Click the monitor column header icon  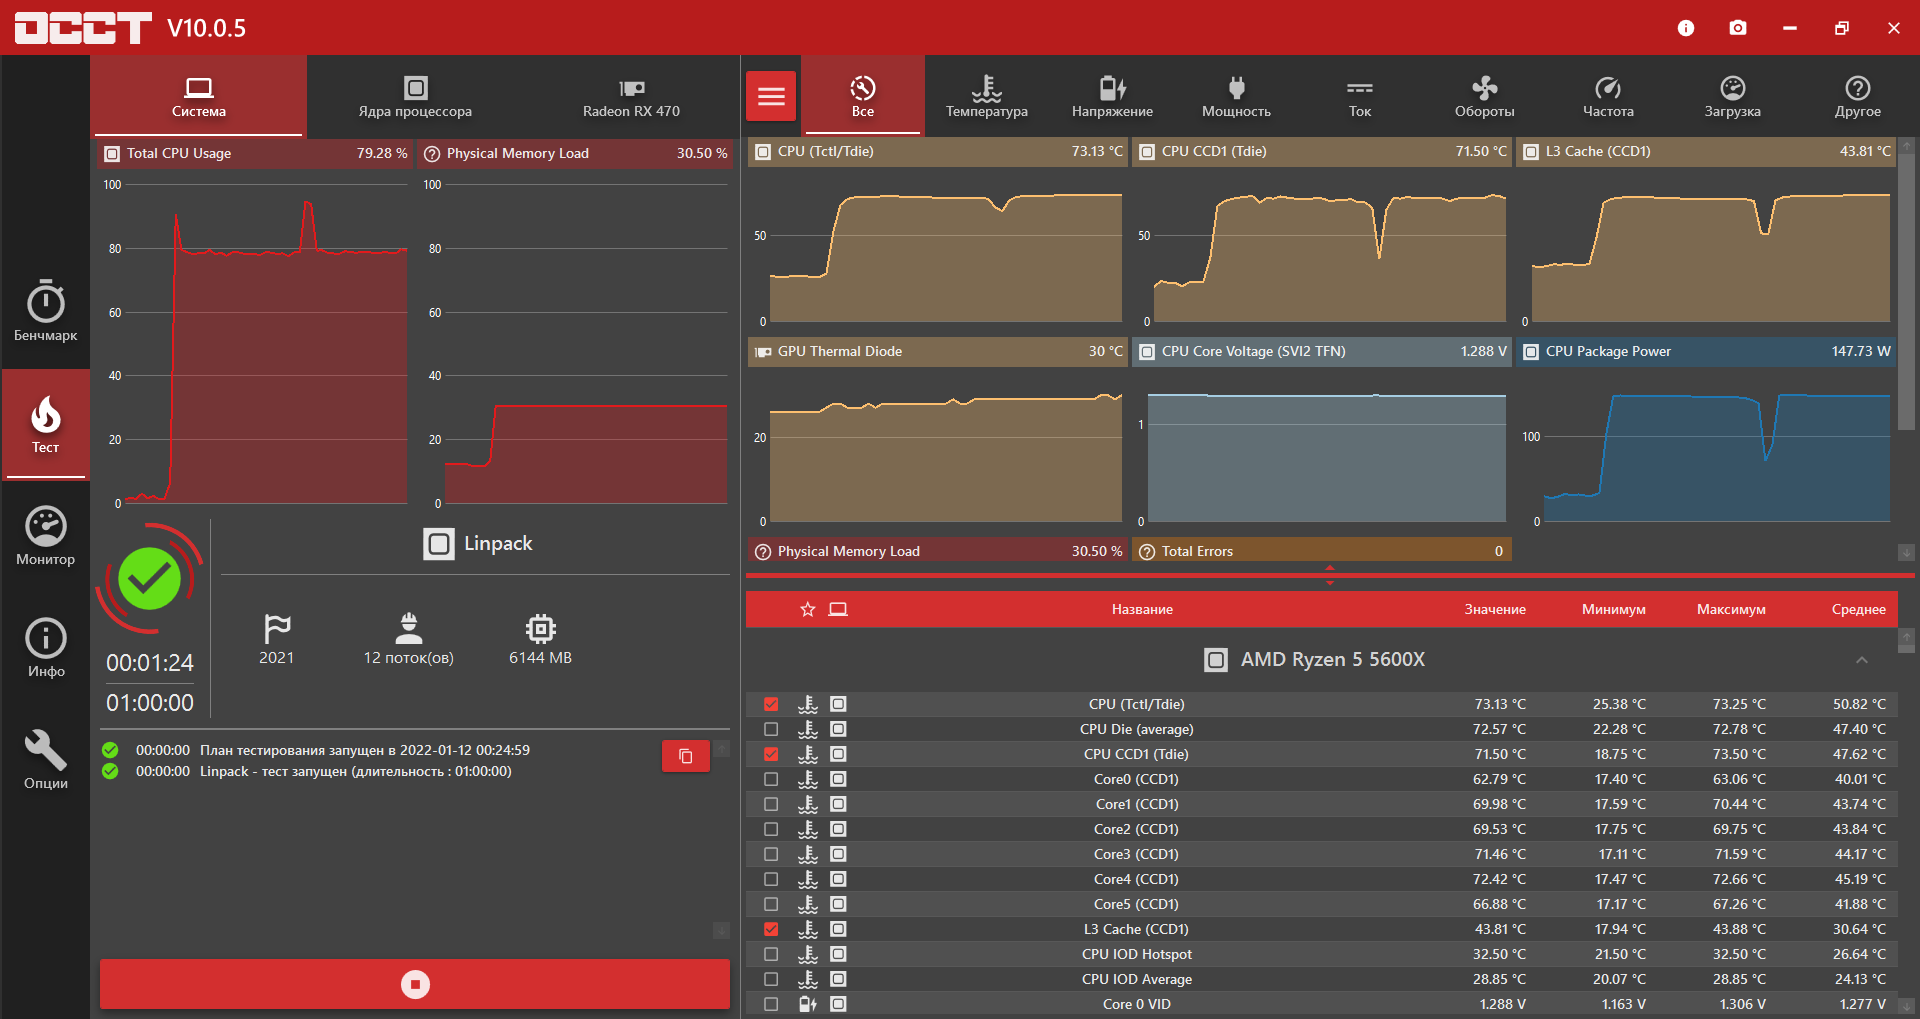[x=838, y=609]
